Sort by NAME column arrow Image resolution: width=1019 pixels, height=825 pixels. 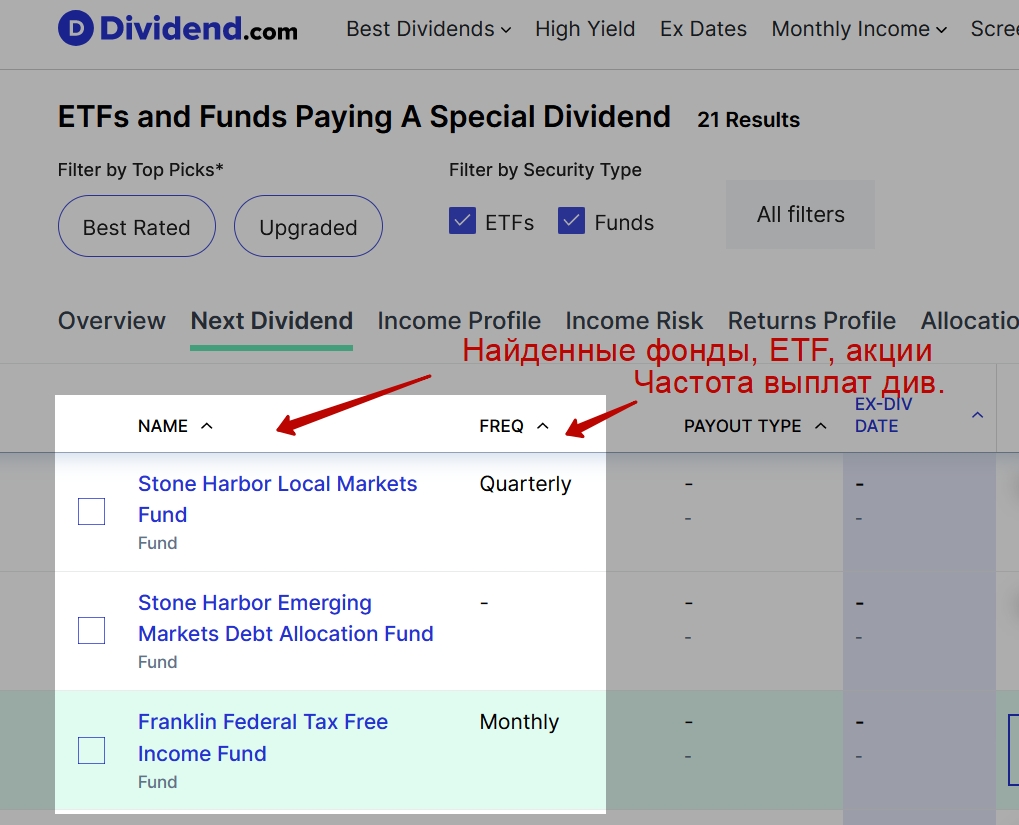click(207, 426)
